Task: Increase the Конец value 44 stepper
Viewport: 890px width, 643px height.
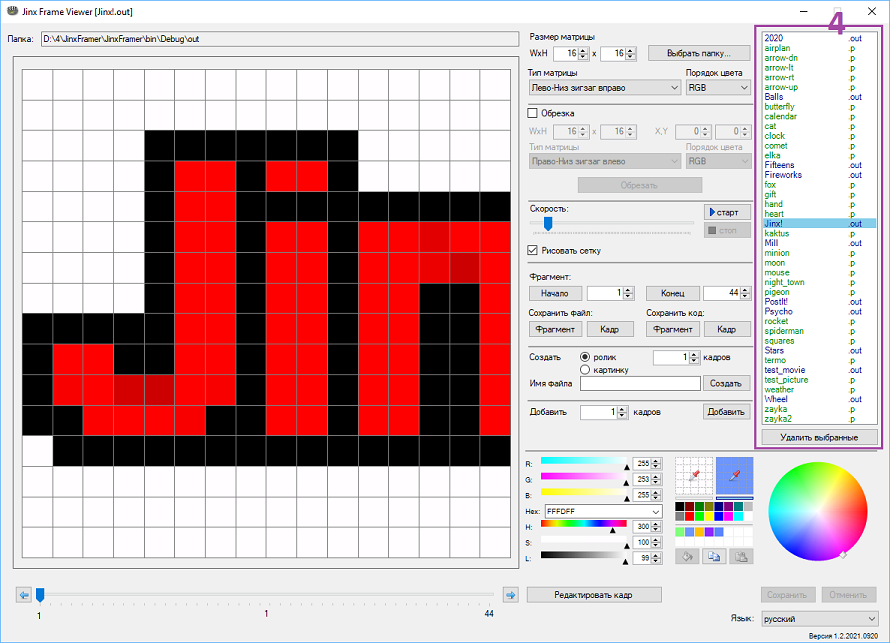Action: pos(745,290)
